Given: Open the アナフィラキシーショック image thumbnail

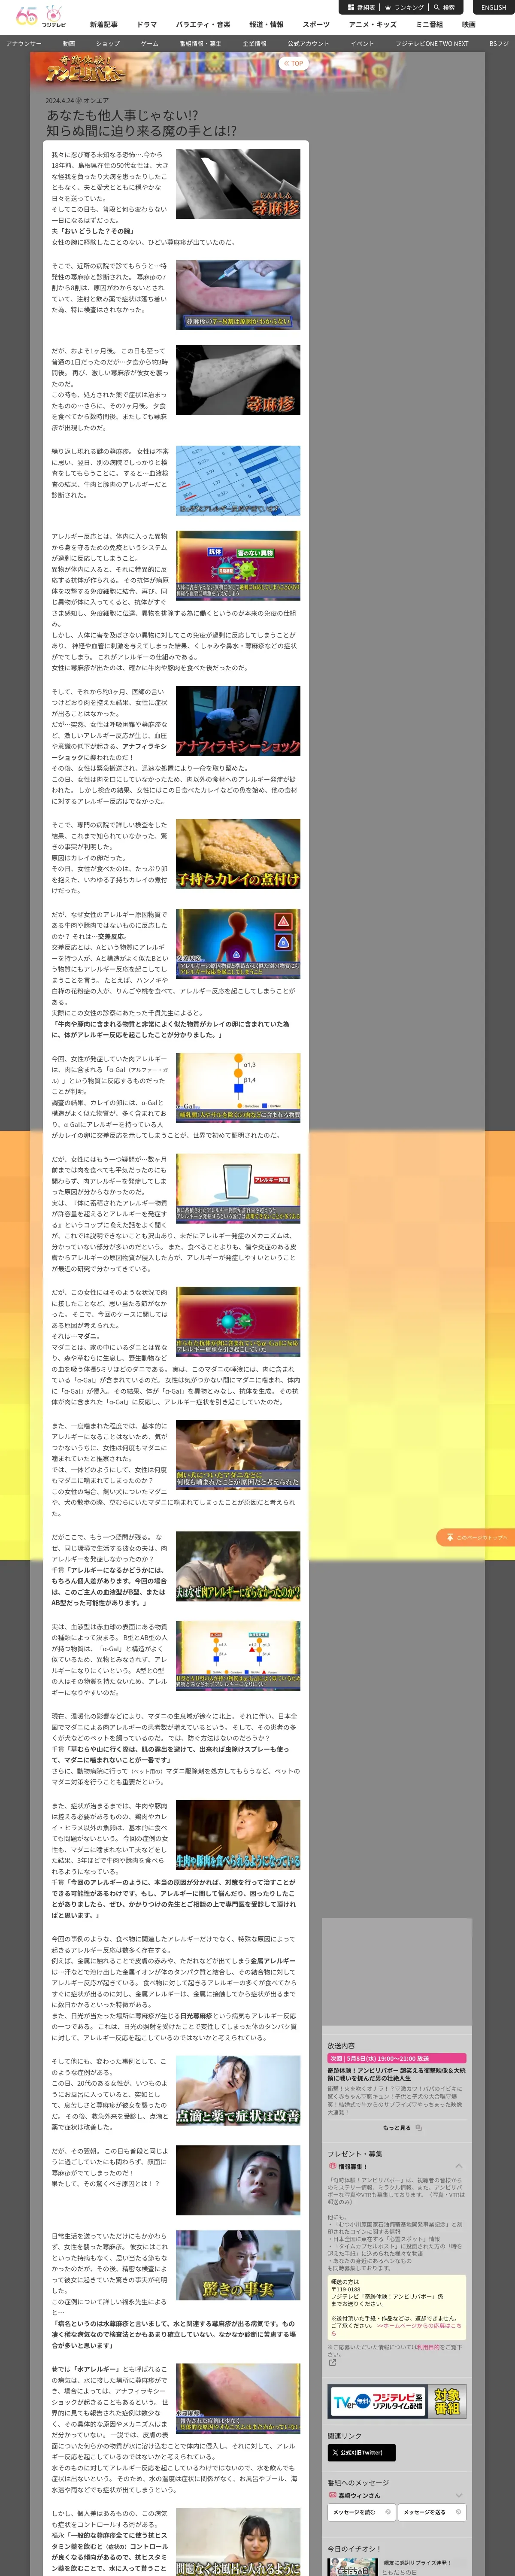Looking at the screenshot, I should click(238, 720).
